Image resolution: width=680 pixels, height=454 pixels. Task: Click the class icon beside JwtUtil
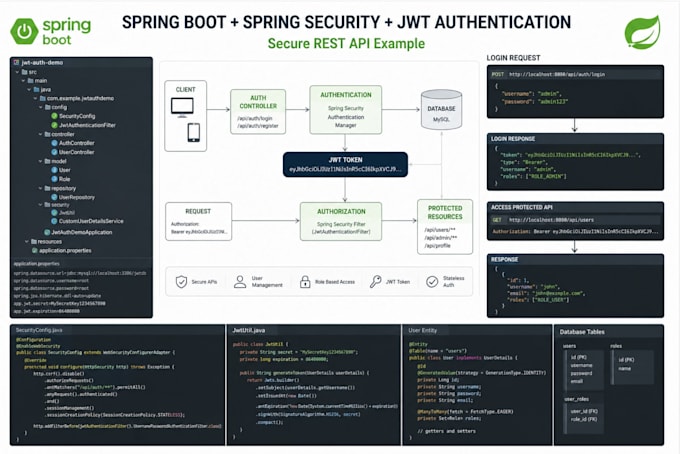(x=54, y=212)
